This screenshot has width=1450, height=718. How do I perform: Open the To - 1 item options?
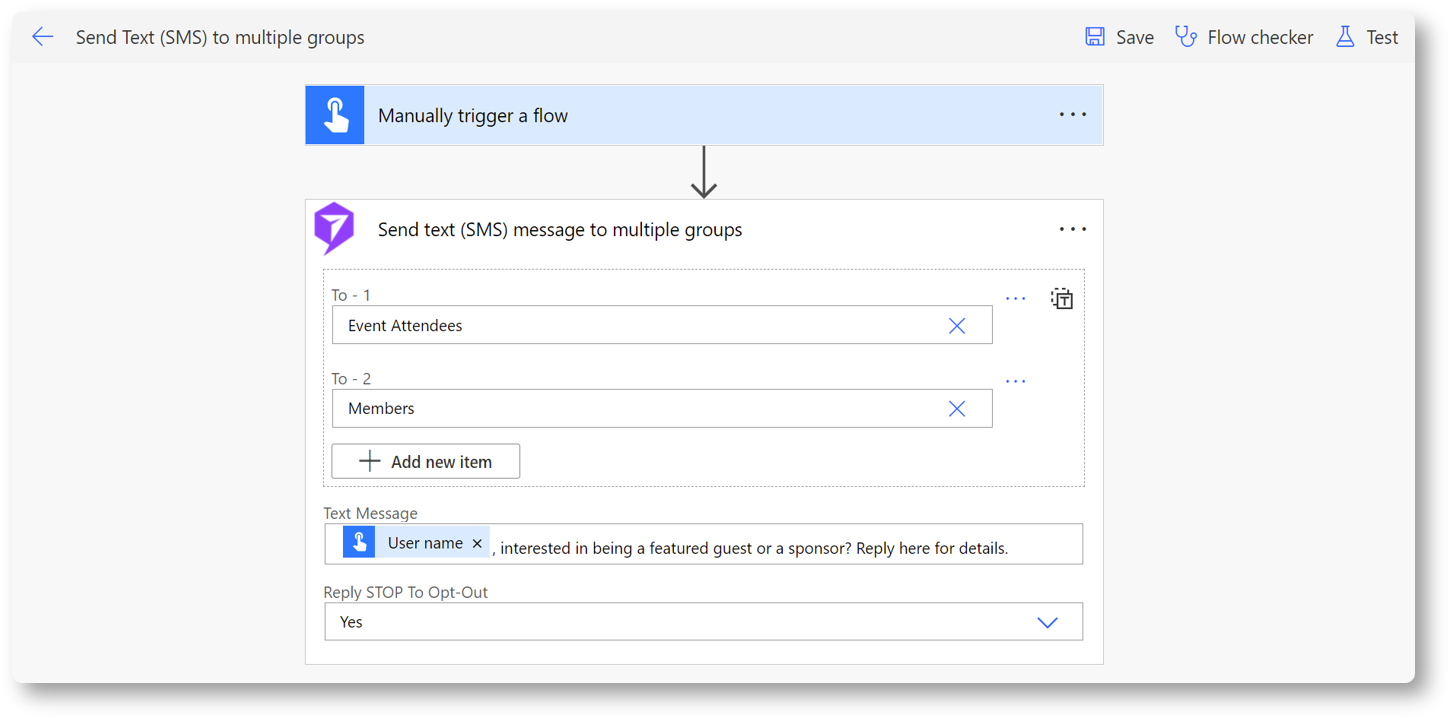point(1015,298)
